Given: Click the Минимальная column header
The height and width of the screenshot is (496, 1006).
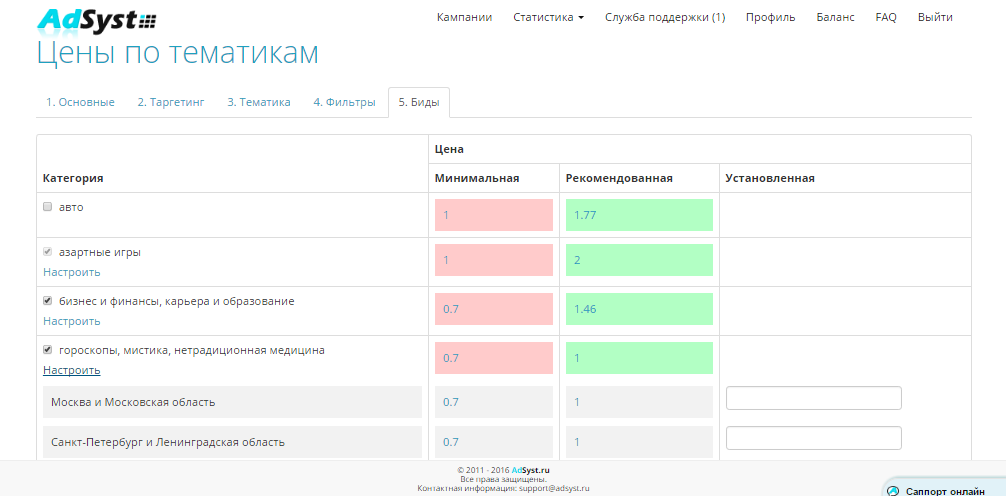Looking at the screenshot, I should point(477,178).
